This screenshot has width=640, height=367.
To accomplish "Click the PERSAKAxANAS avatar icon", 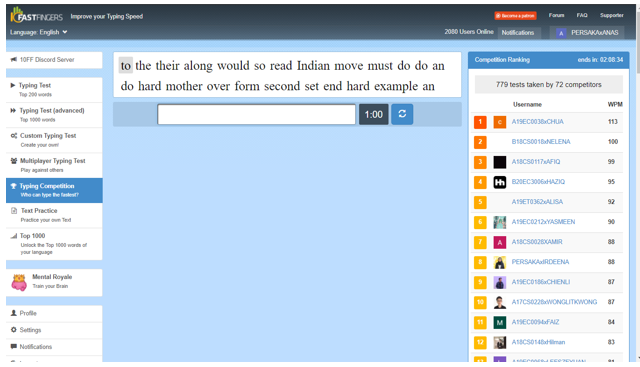I will [561, 33].
